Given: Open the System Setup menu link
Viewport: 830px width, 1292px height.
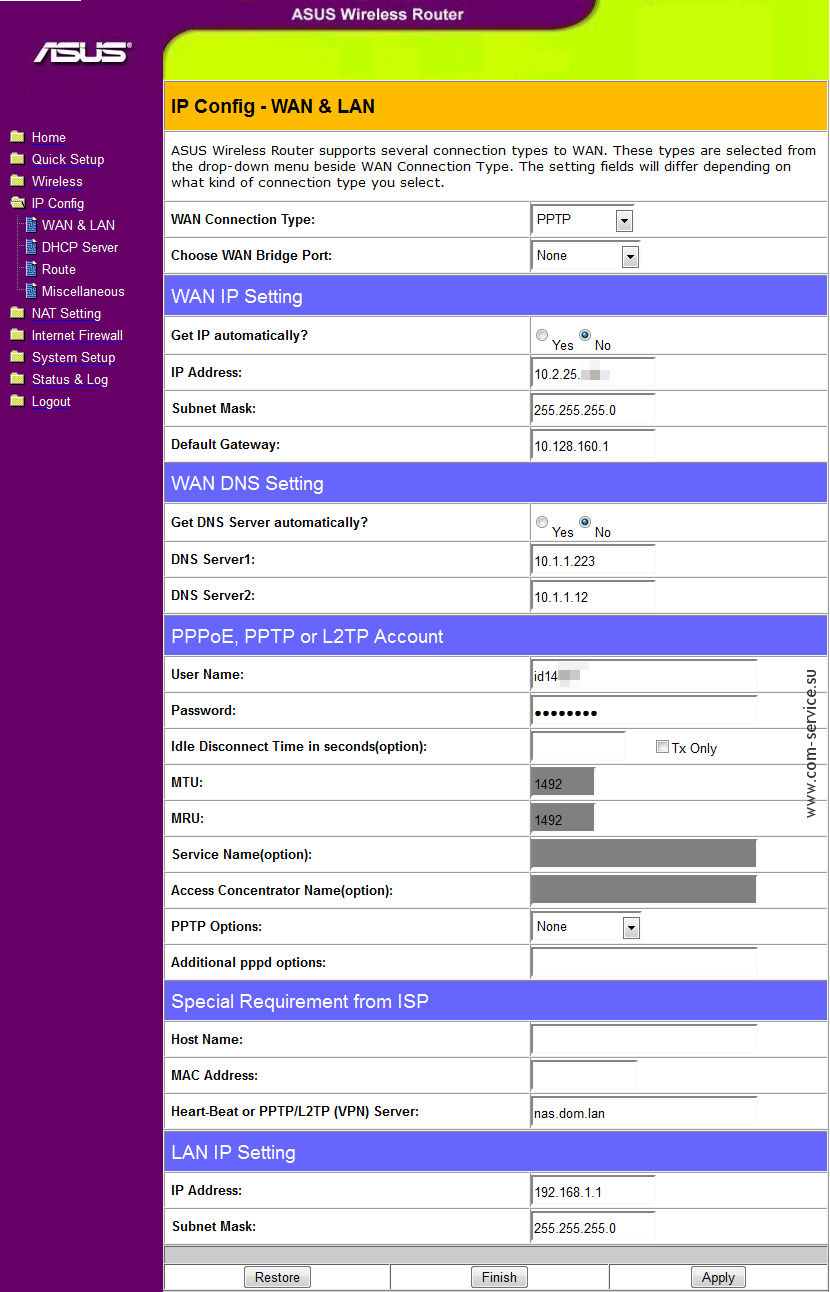Looking at the screenshot, I should pos(73,358).
